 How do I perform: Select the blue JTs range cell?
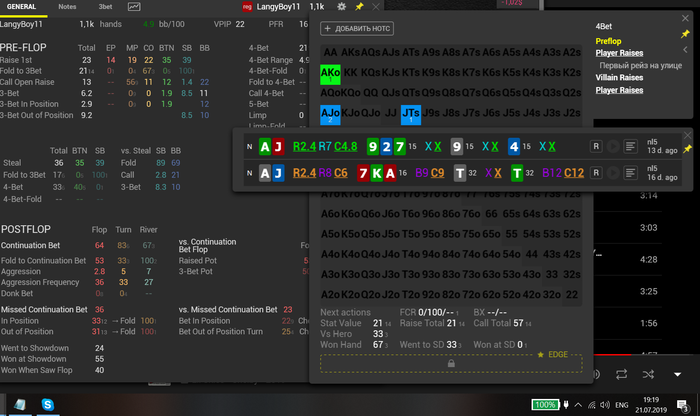[x=411, y=115]
